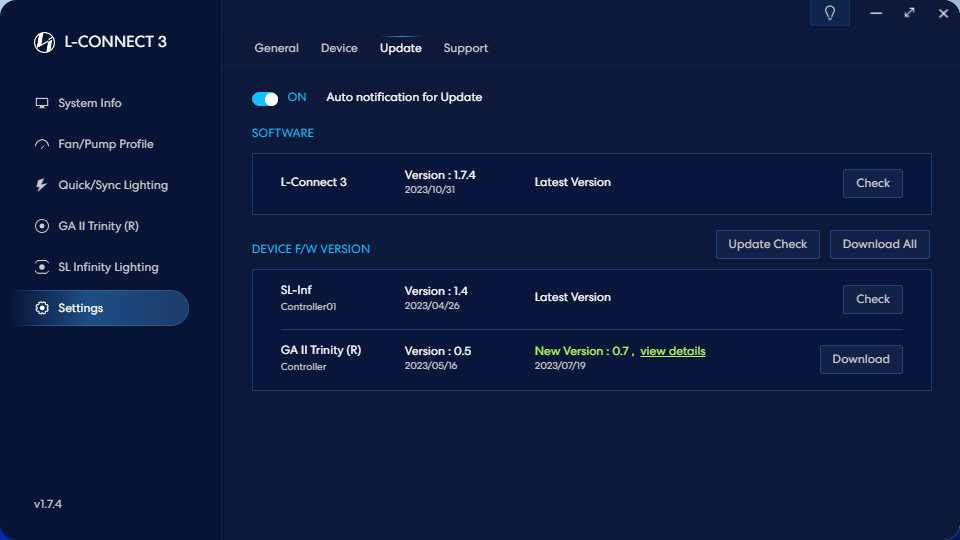Click Update Check for device firmware

(x=768, y=244)
